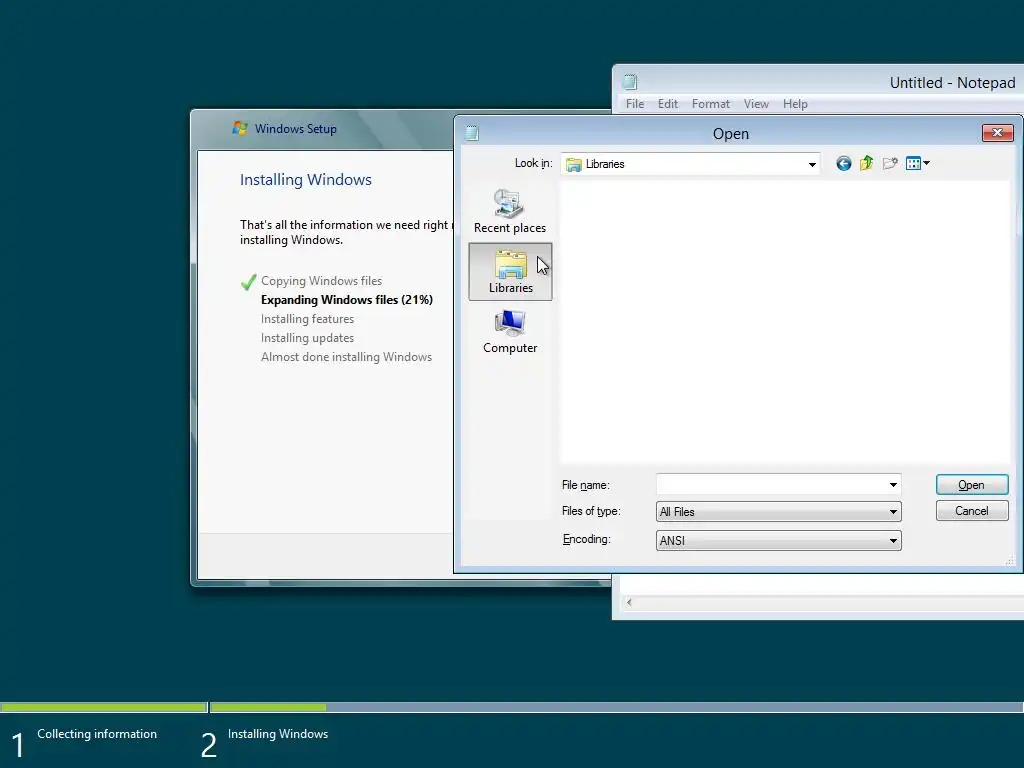Image resolution: width=1024 pixels, height=768 pixels.
Task: Click the 'Installing Windows' step 2 label
Action: [278, 733]
